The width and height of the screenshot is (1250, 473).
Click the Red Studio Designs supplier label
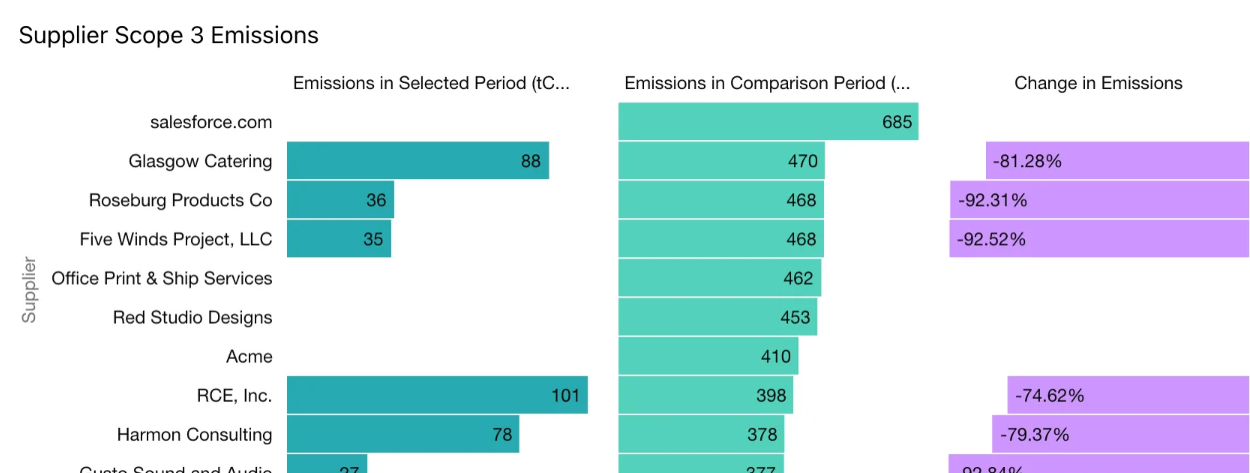pos(192,317)
